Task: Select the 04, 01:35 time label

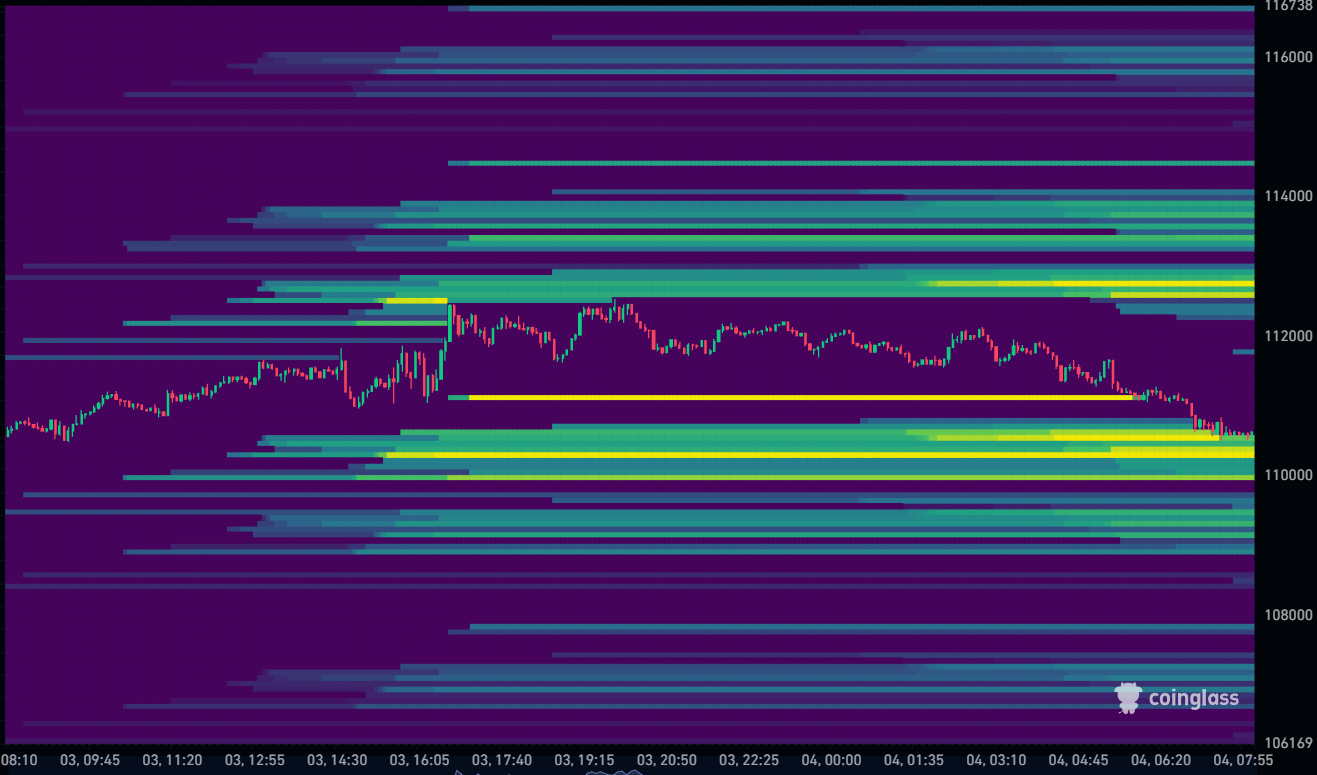Action: (913, 760)
